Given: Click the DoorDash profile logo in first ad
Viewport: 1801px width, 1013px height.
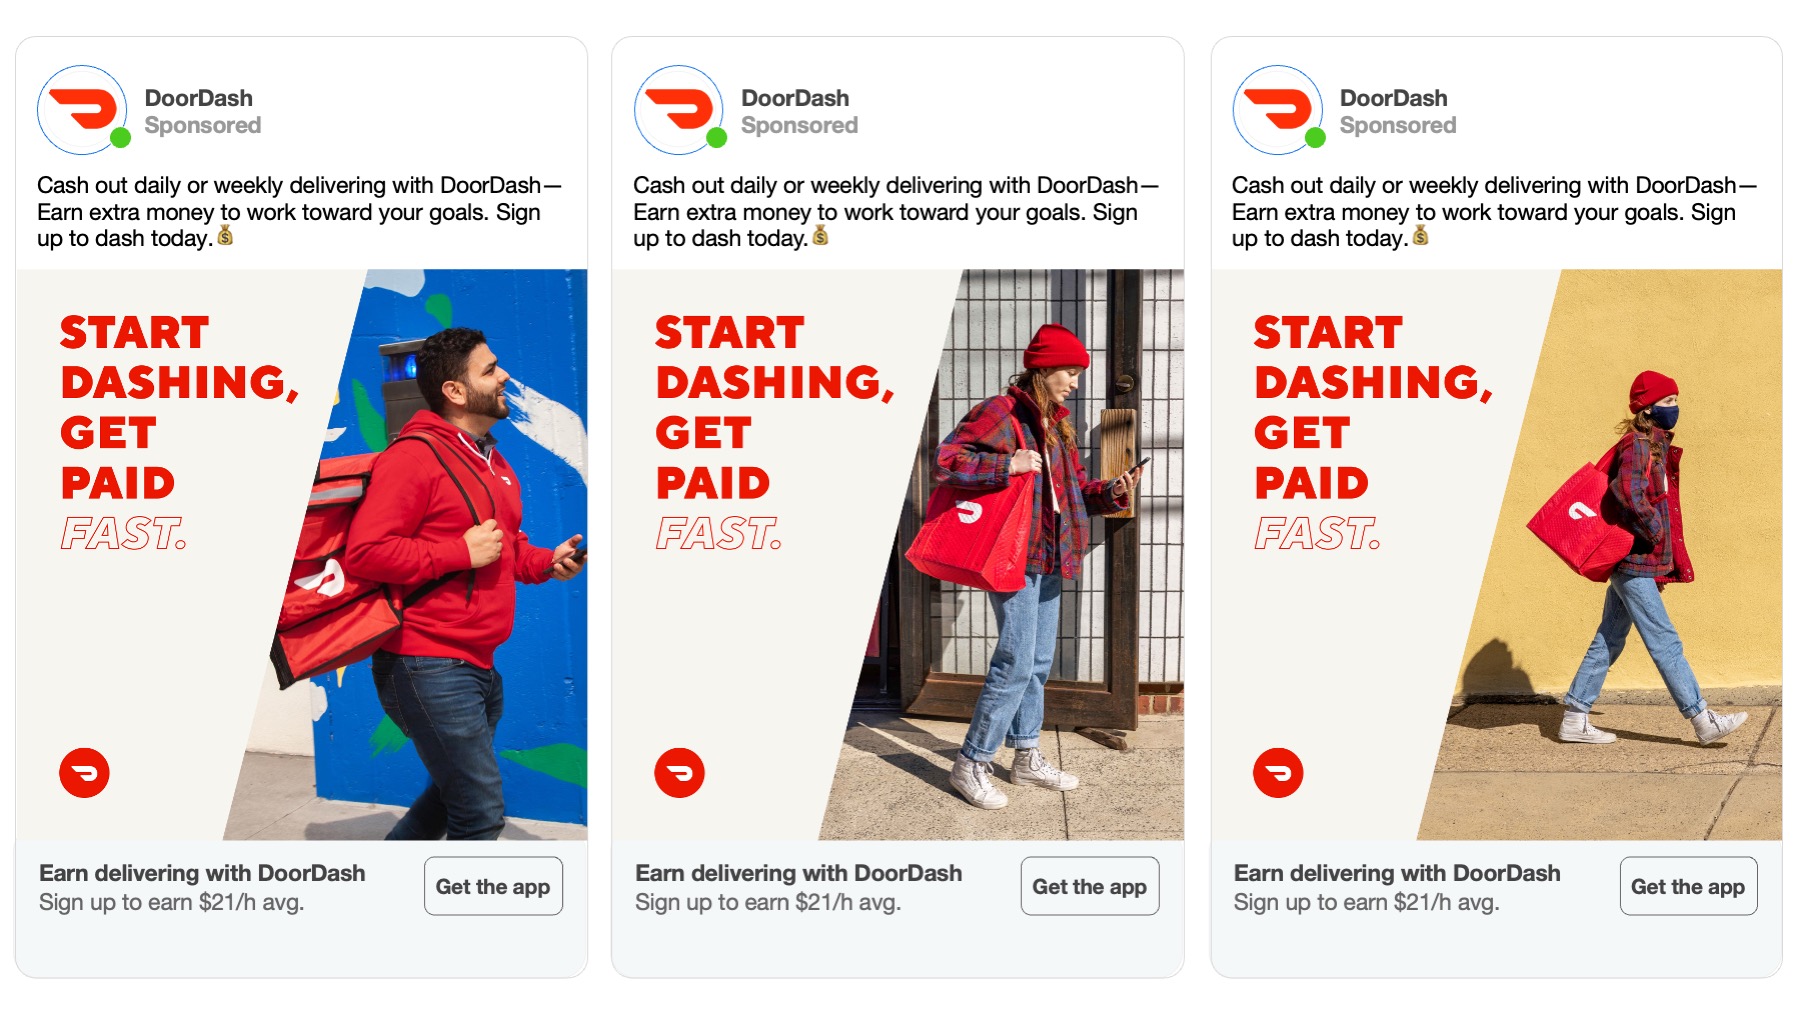Looking at the screenshot, I should [x=82, y=110].
